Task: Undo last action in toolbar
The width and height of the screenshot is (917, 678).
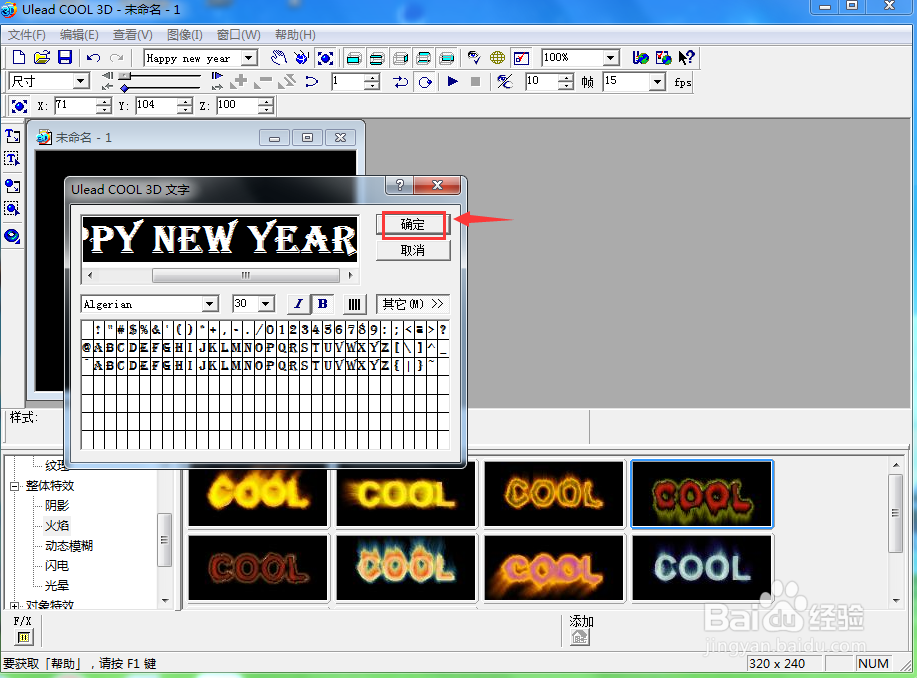Action: pos(93,57)
